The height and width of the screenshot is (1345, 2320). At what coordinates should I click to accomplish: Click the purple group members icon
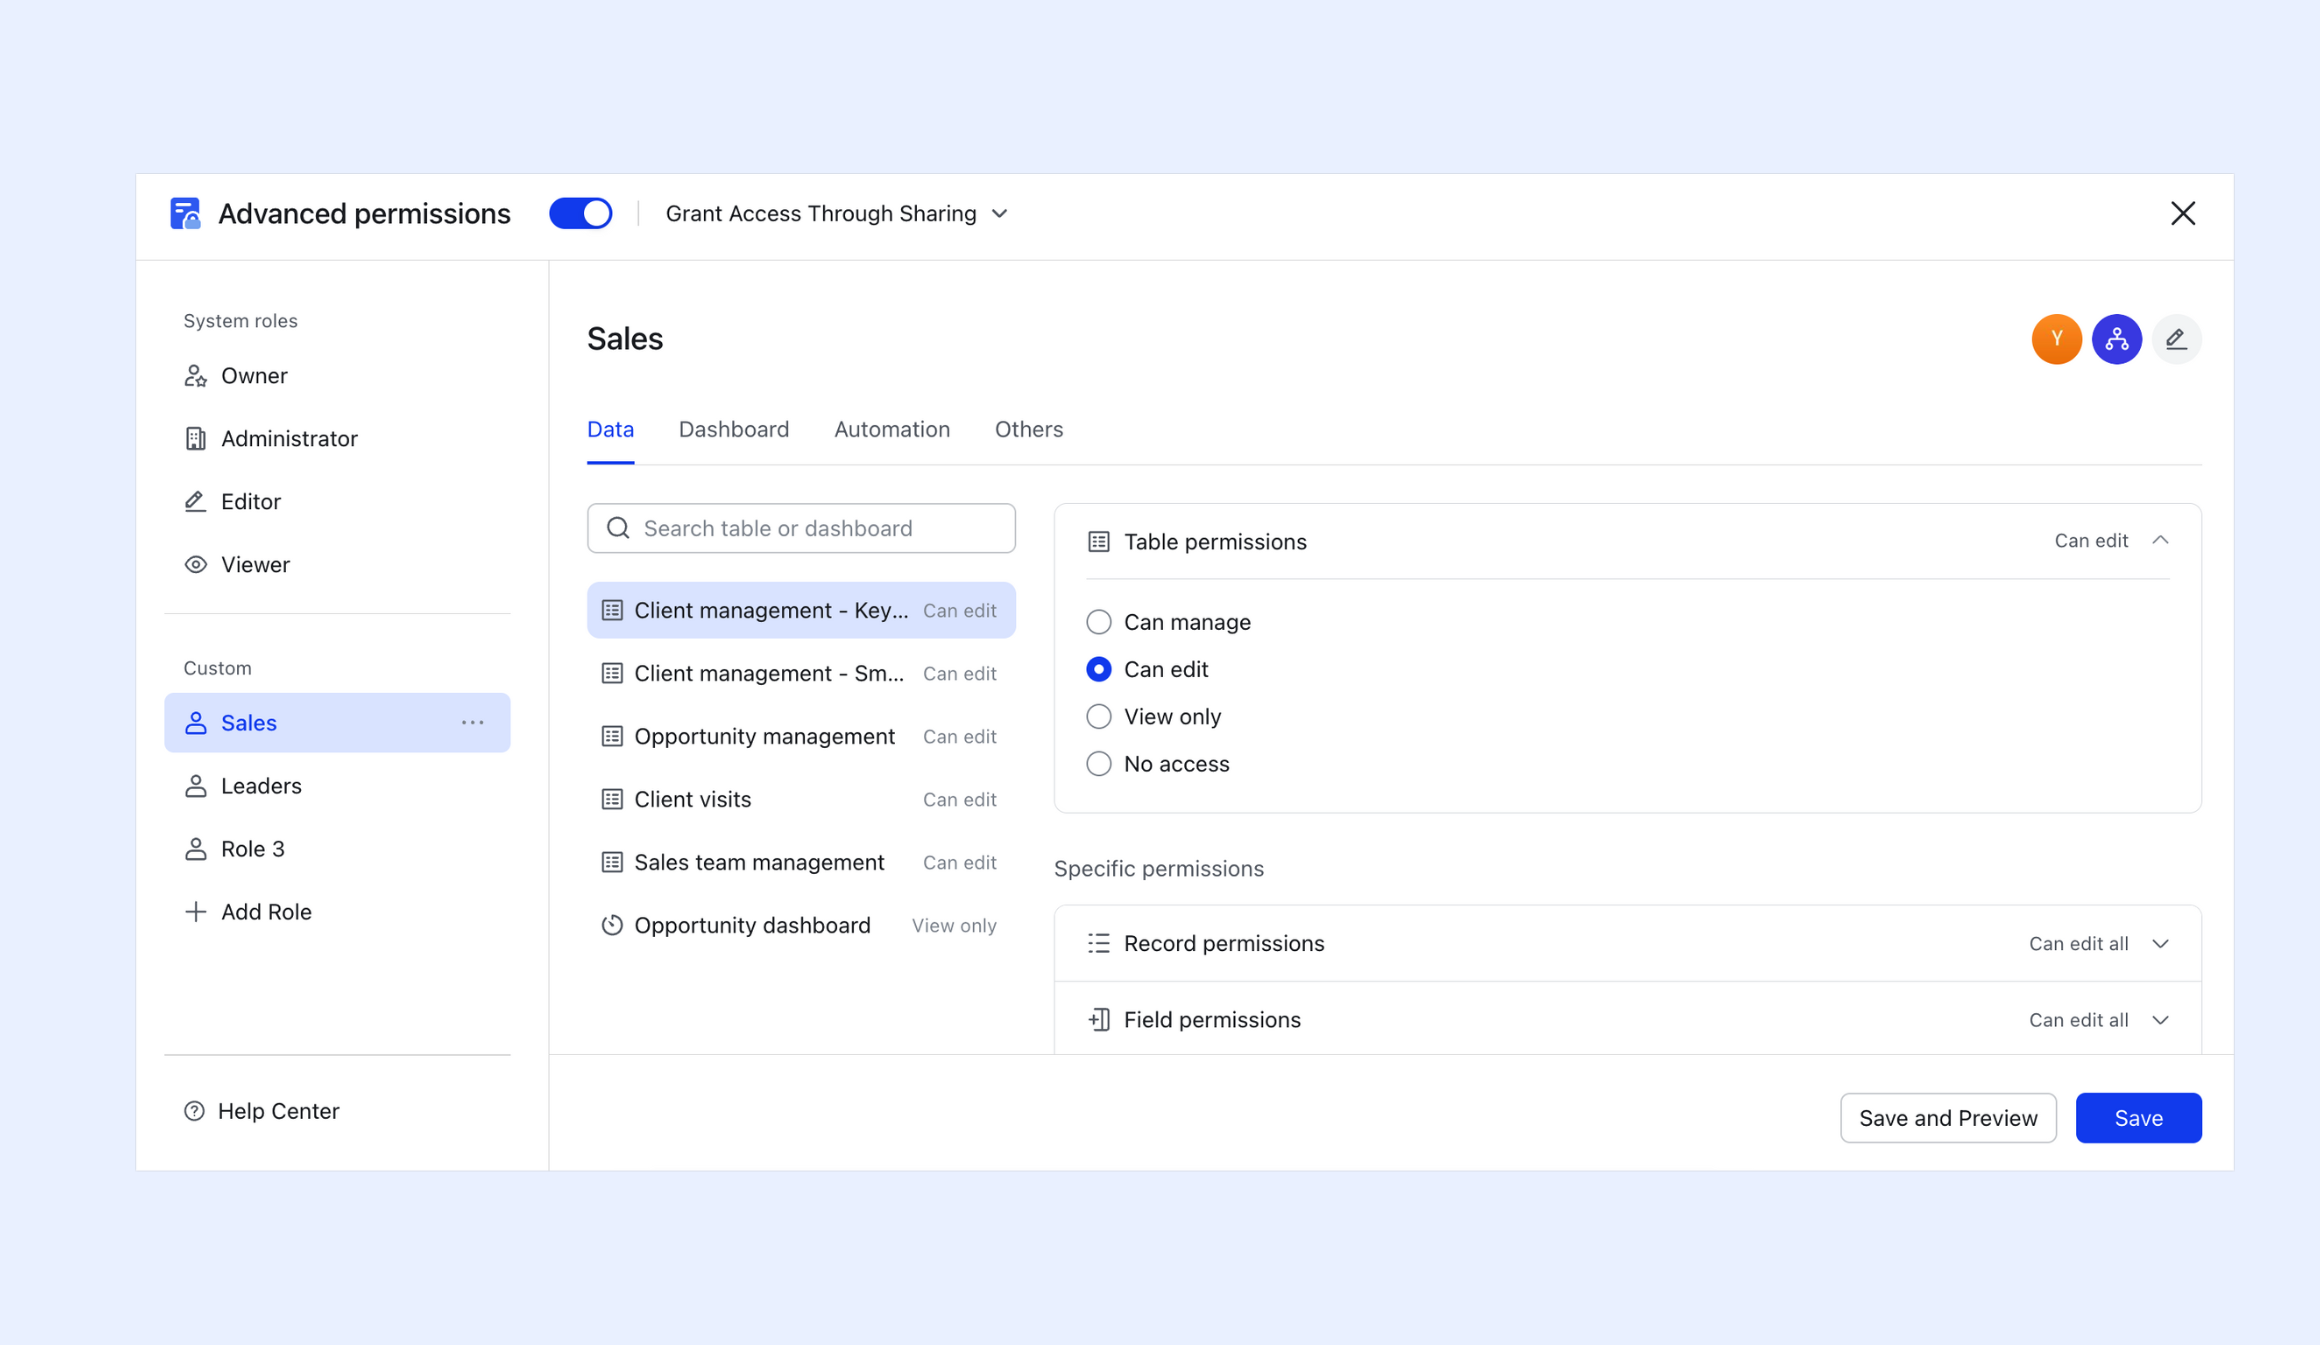pyautogui.click(x=2117, y=339)
